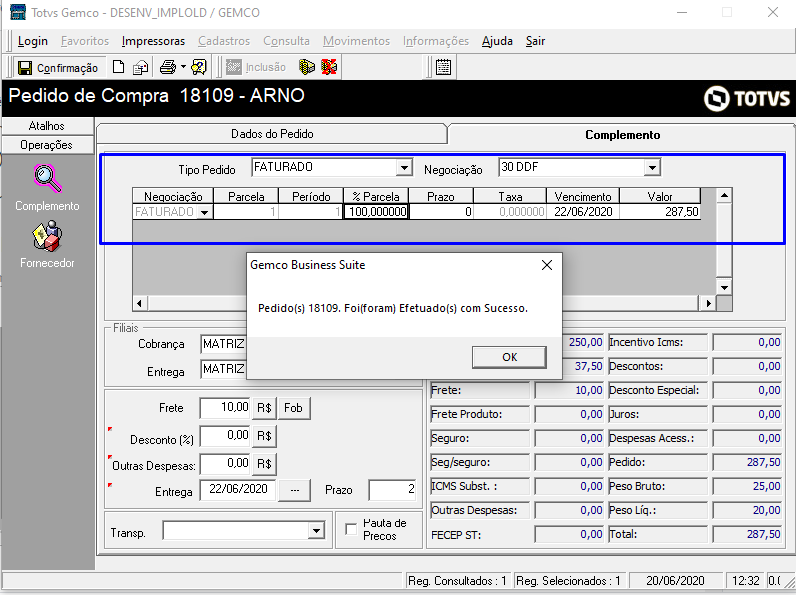The image size is (796, 595).
Task: Open the Login menu
Action: click(32, 41)
